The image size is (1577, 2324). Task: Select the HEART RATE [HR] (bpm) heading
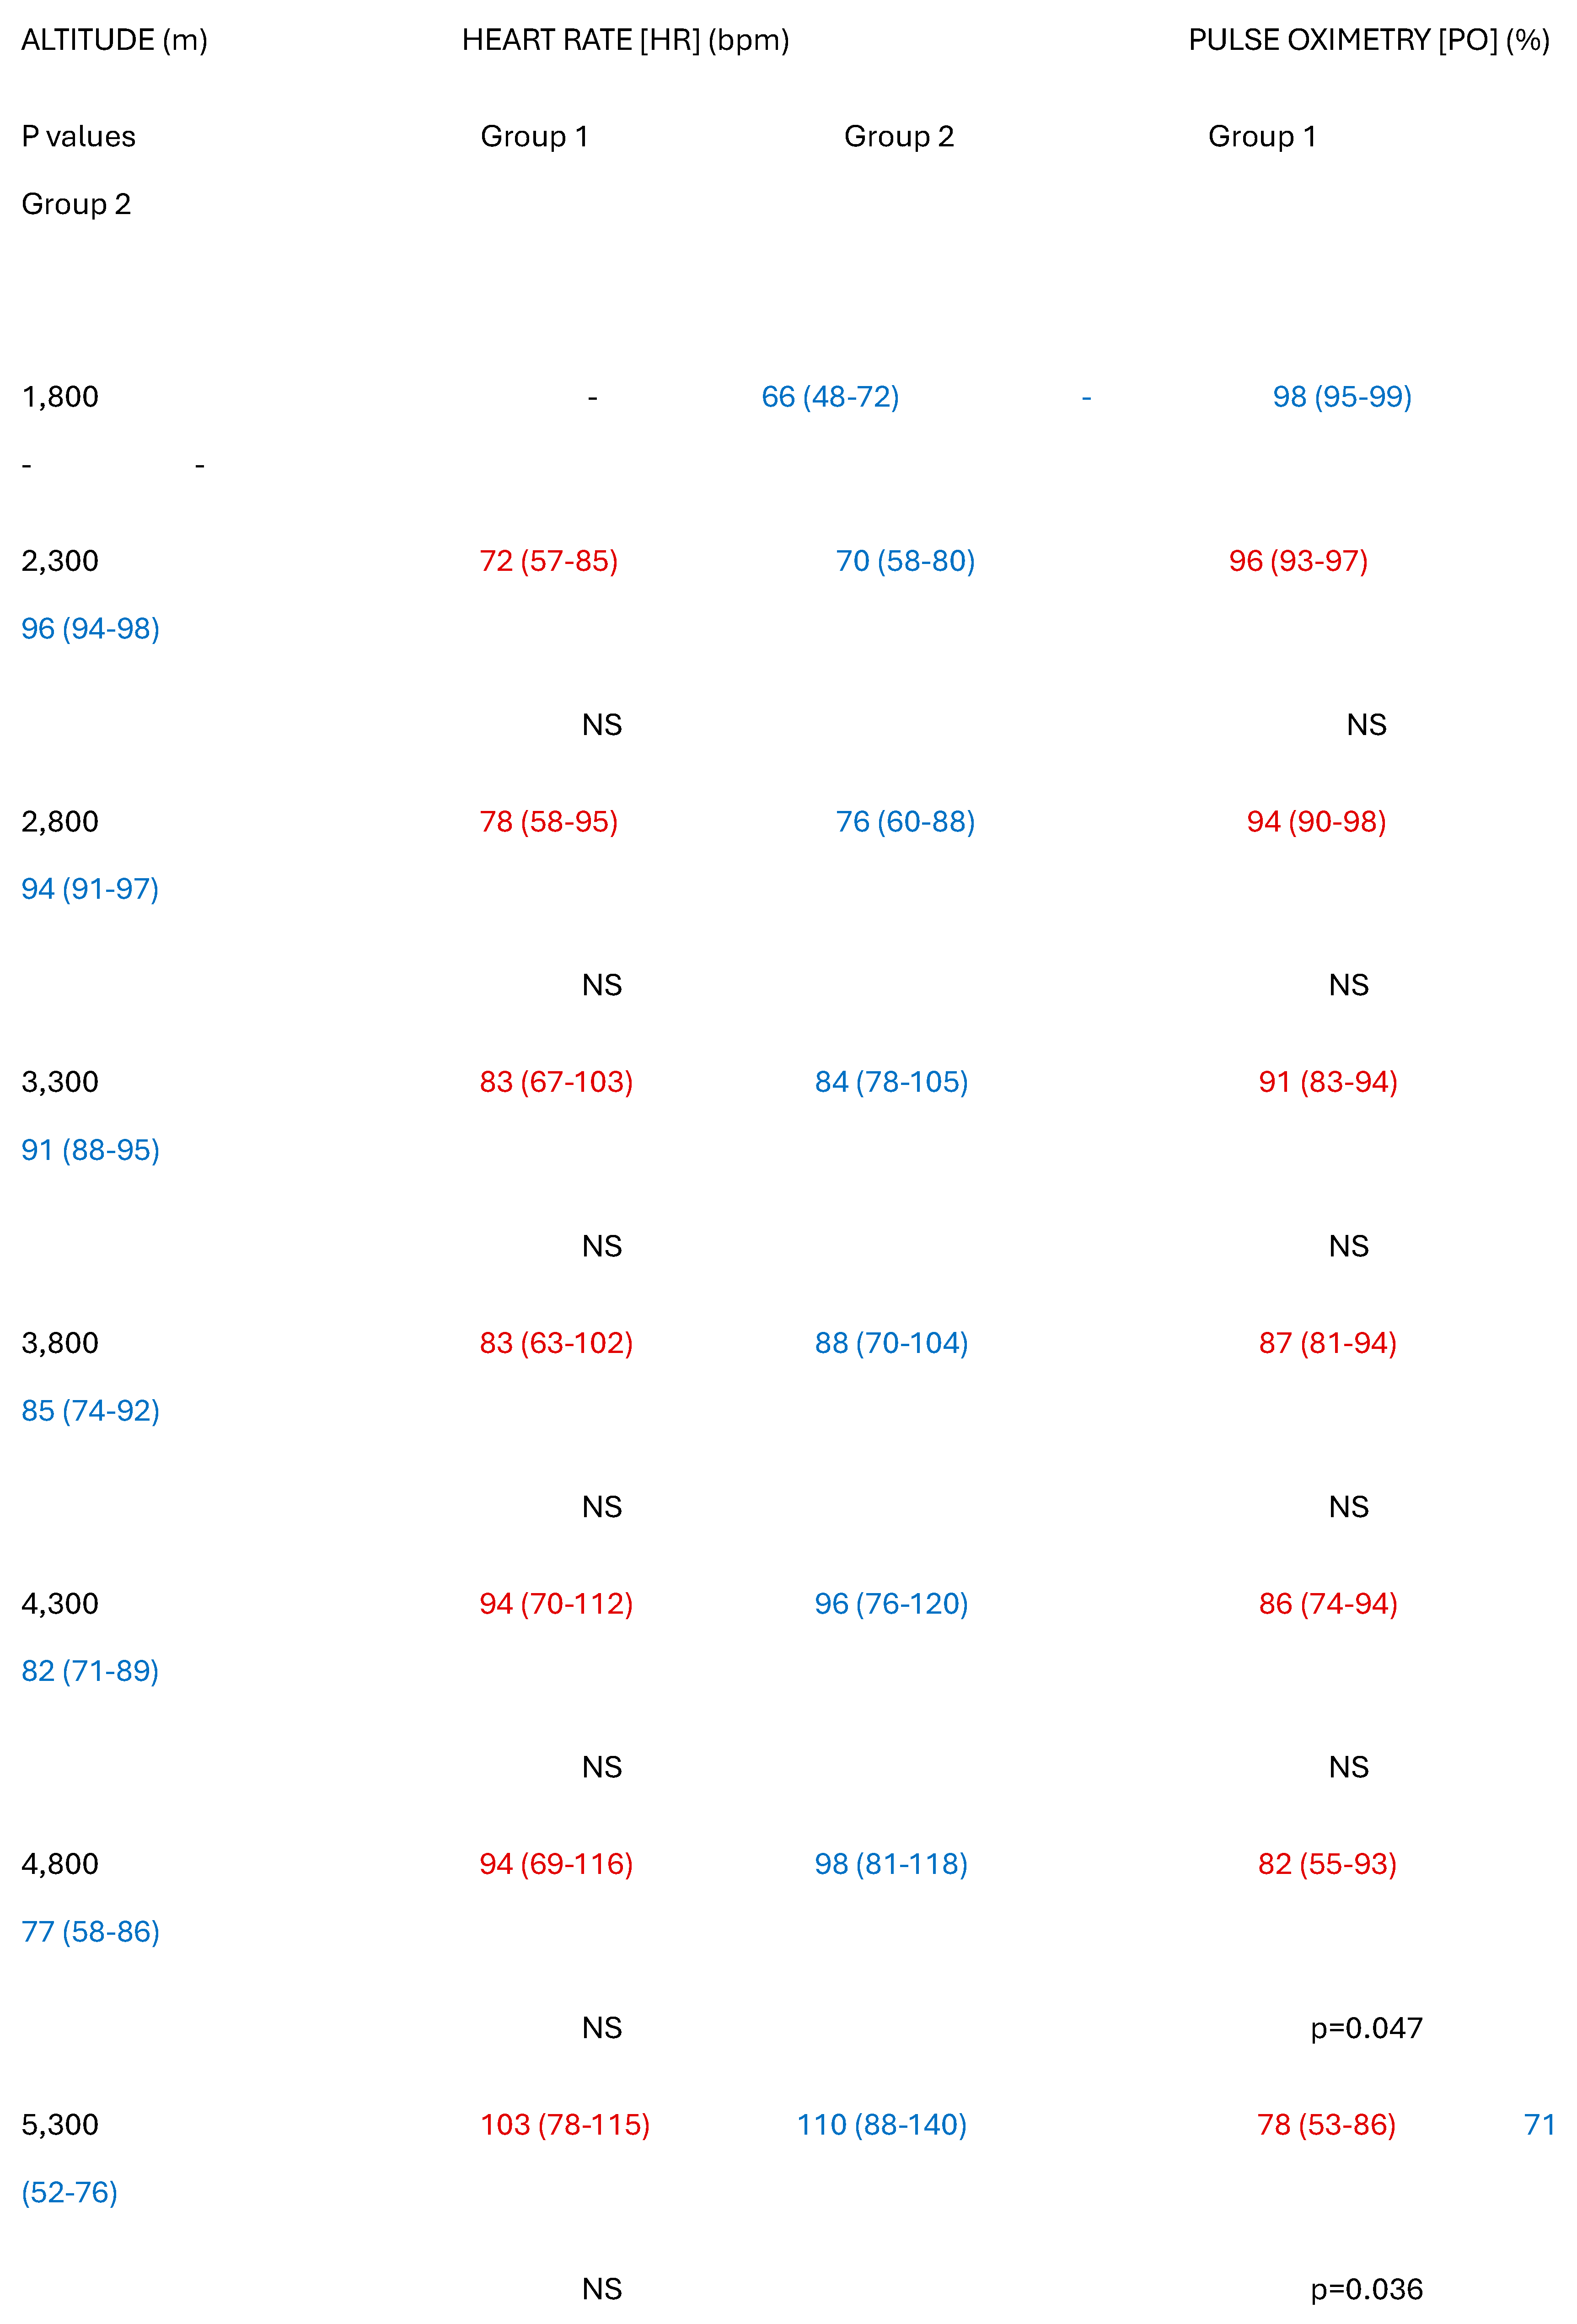coord(625,40)
